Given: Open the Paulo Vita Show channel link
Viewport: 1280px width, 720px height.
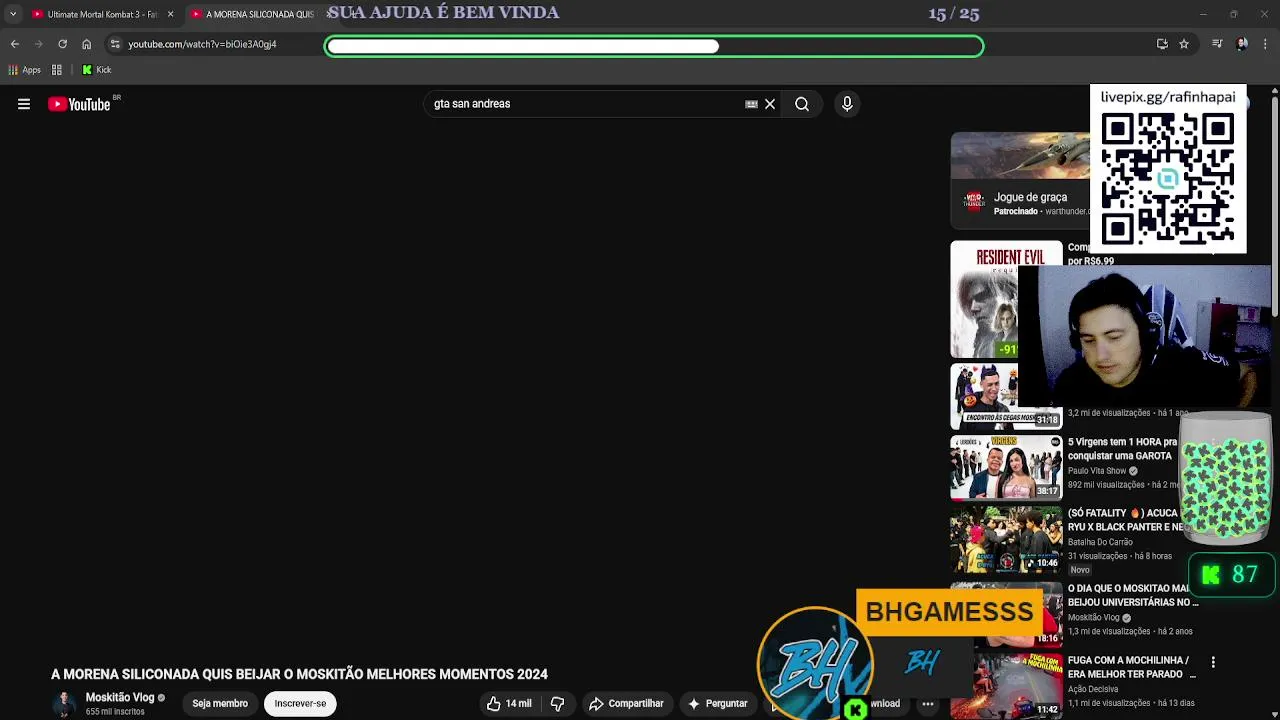Looking at the screenshot, I should pyautogui.click(x=1098, y=471).
